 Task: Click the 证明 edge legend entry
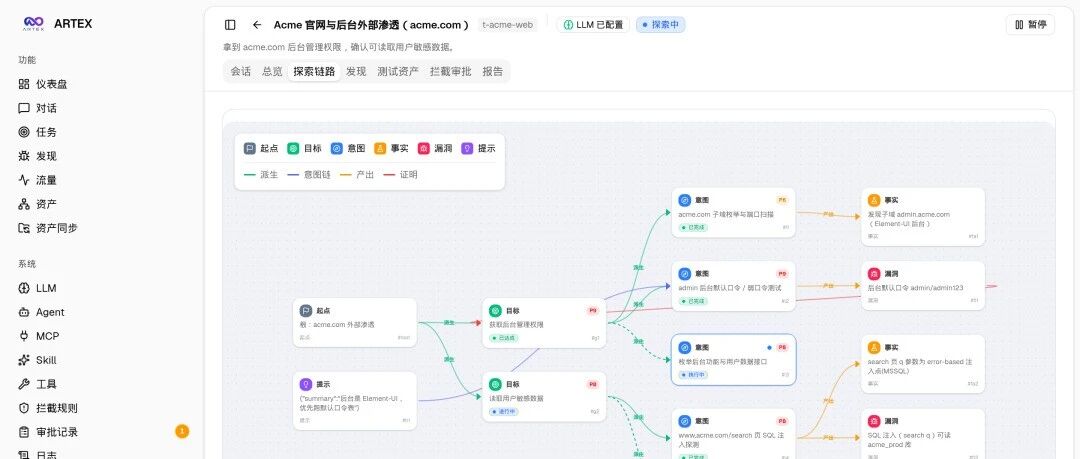[x=400, y=175]
